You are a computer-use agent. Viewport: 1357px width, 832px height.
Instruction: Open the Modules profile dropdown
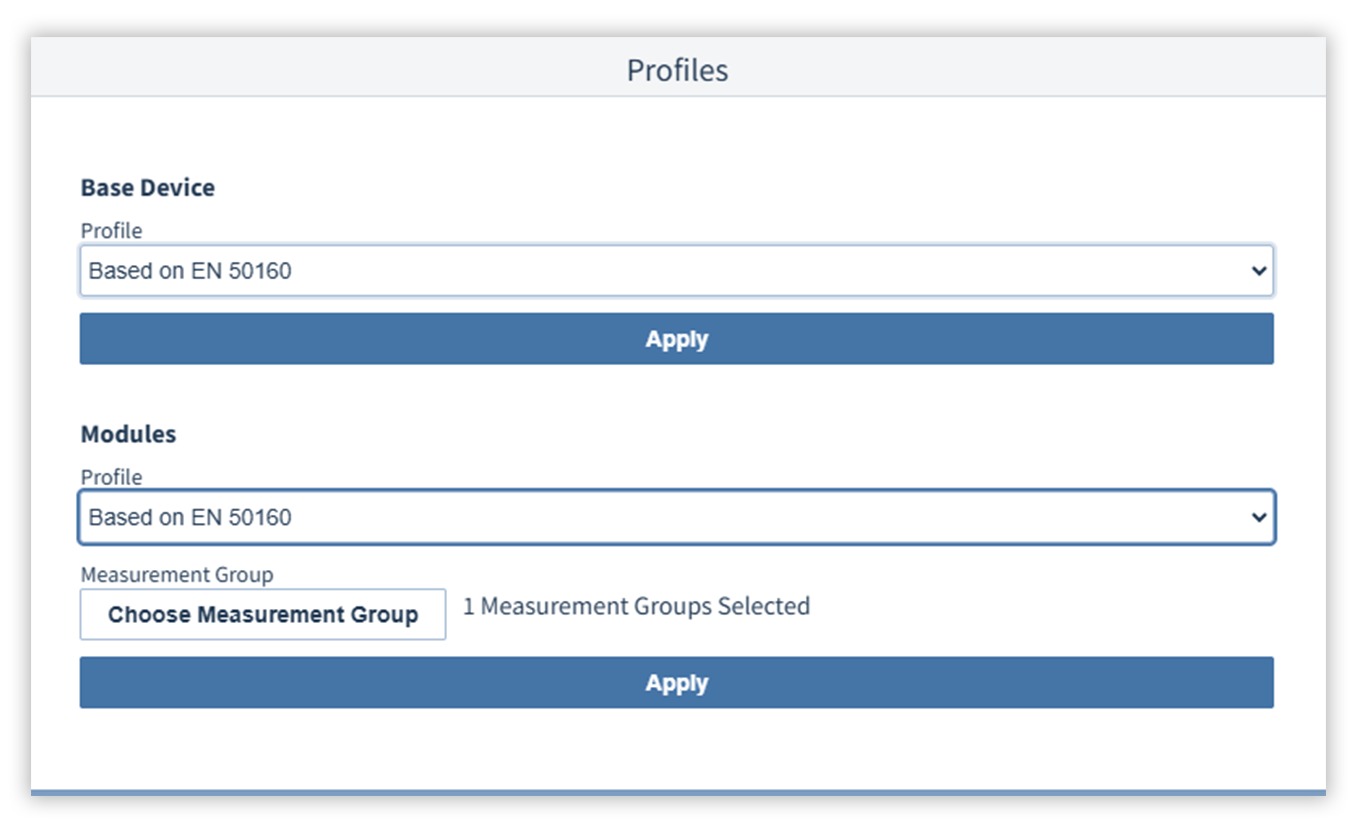click(676, 517)
